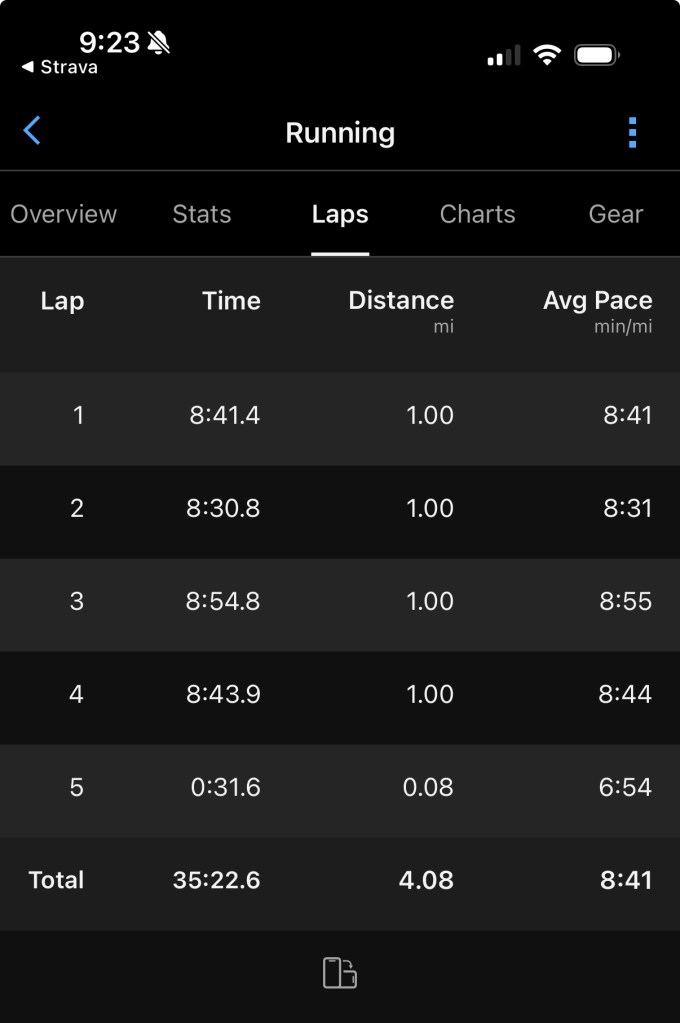The width and height of the screenshot is (680, 1023).
Task: Tap the silent mode bell icon
Action: tap(158, 42)
